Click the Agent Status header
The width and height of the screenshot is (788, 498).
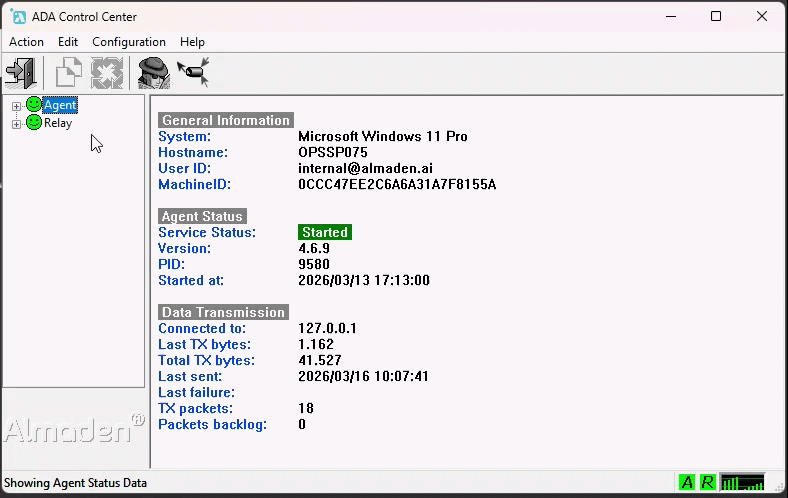(202, 216)
